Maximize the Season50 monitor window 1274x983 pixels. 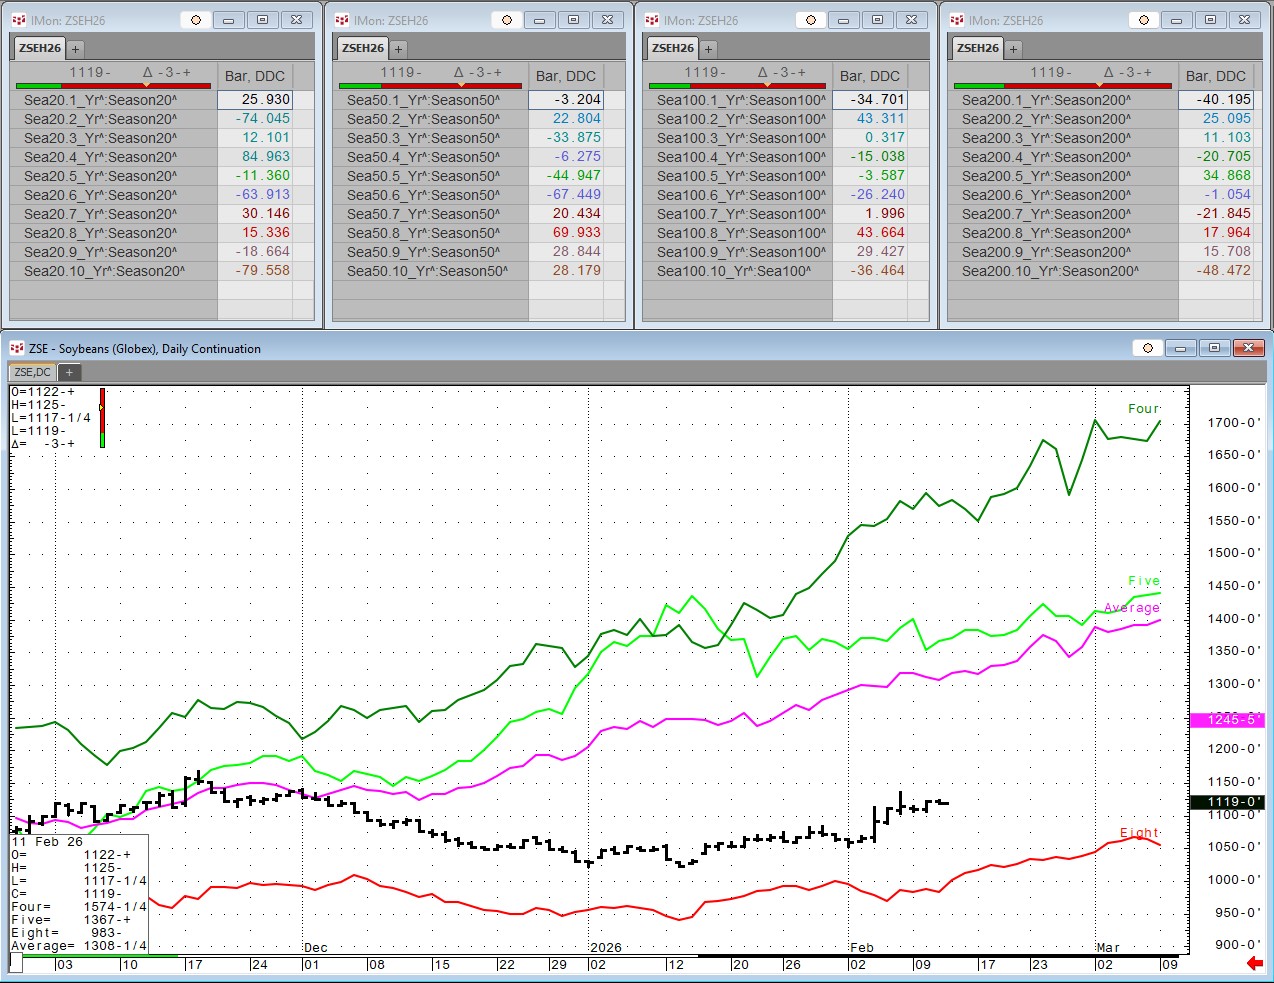point(573,20)
